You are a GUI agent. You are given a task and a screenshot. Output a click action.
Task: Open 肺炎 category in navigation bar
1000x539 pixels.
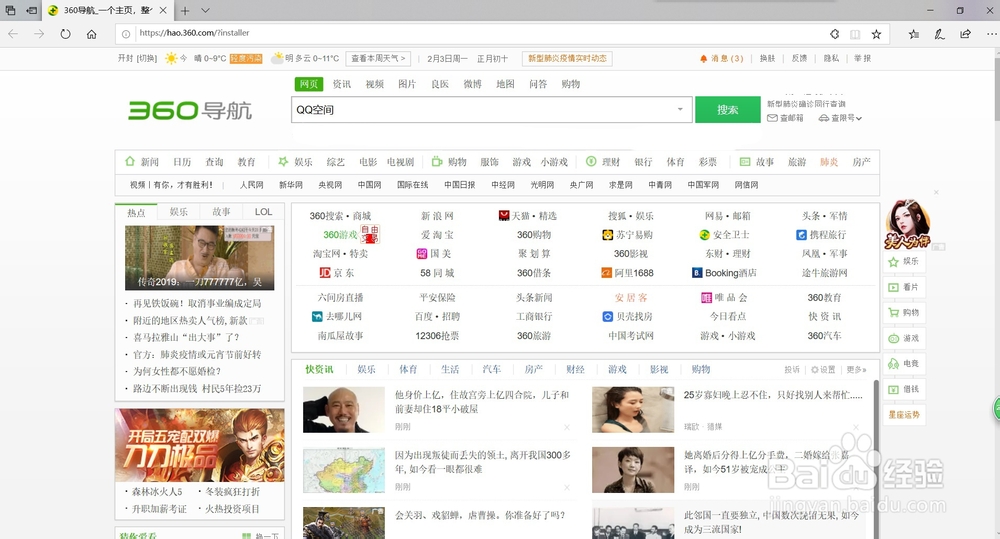pos(828,162)
